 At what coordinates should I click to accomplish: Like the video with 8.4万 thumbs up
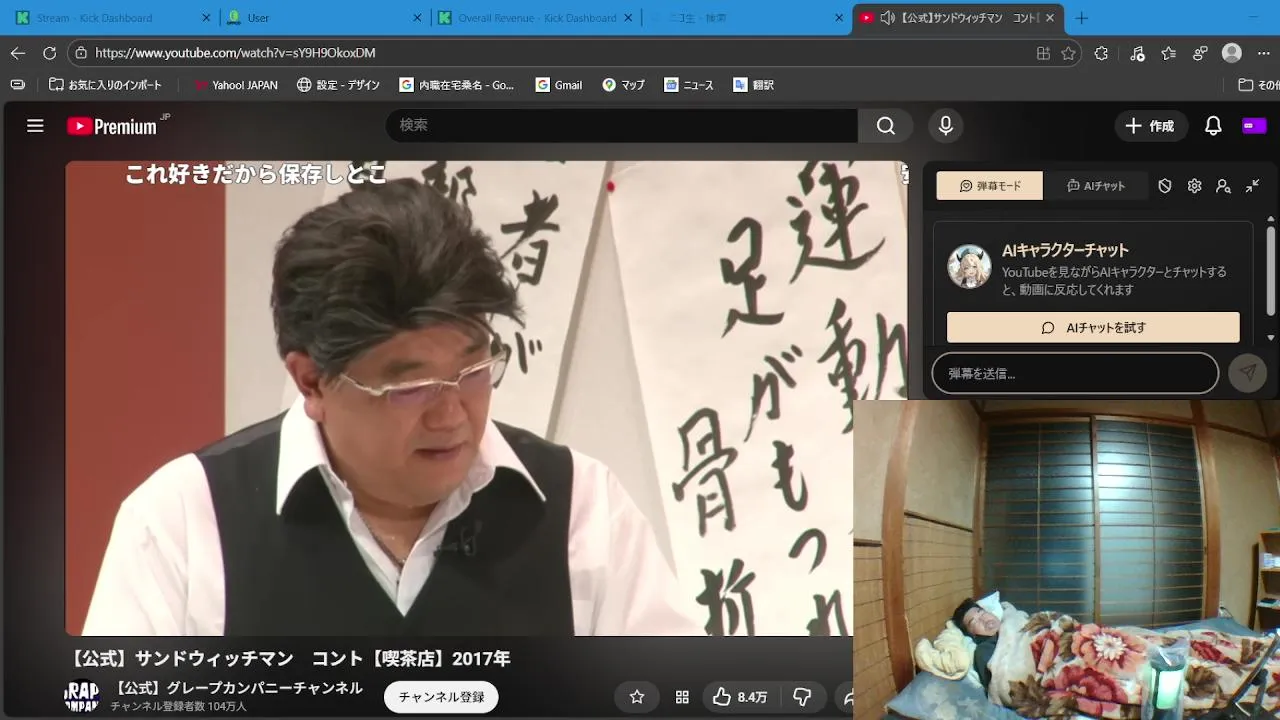pos(739,697)
